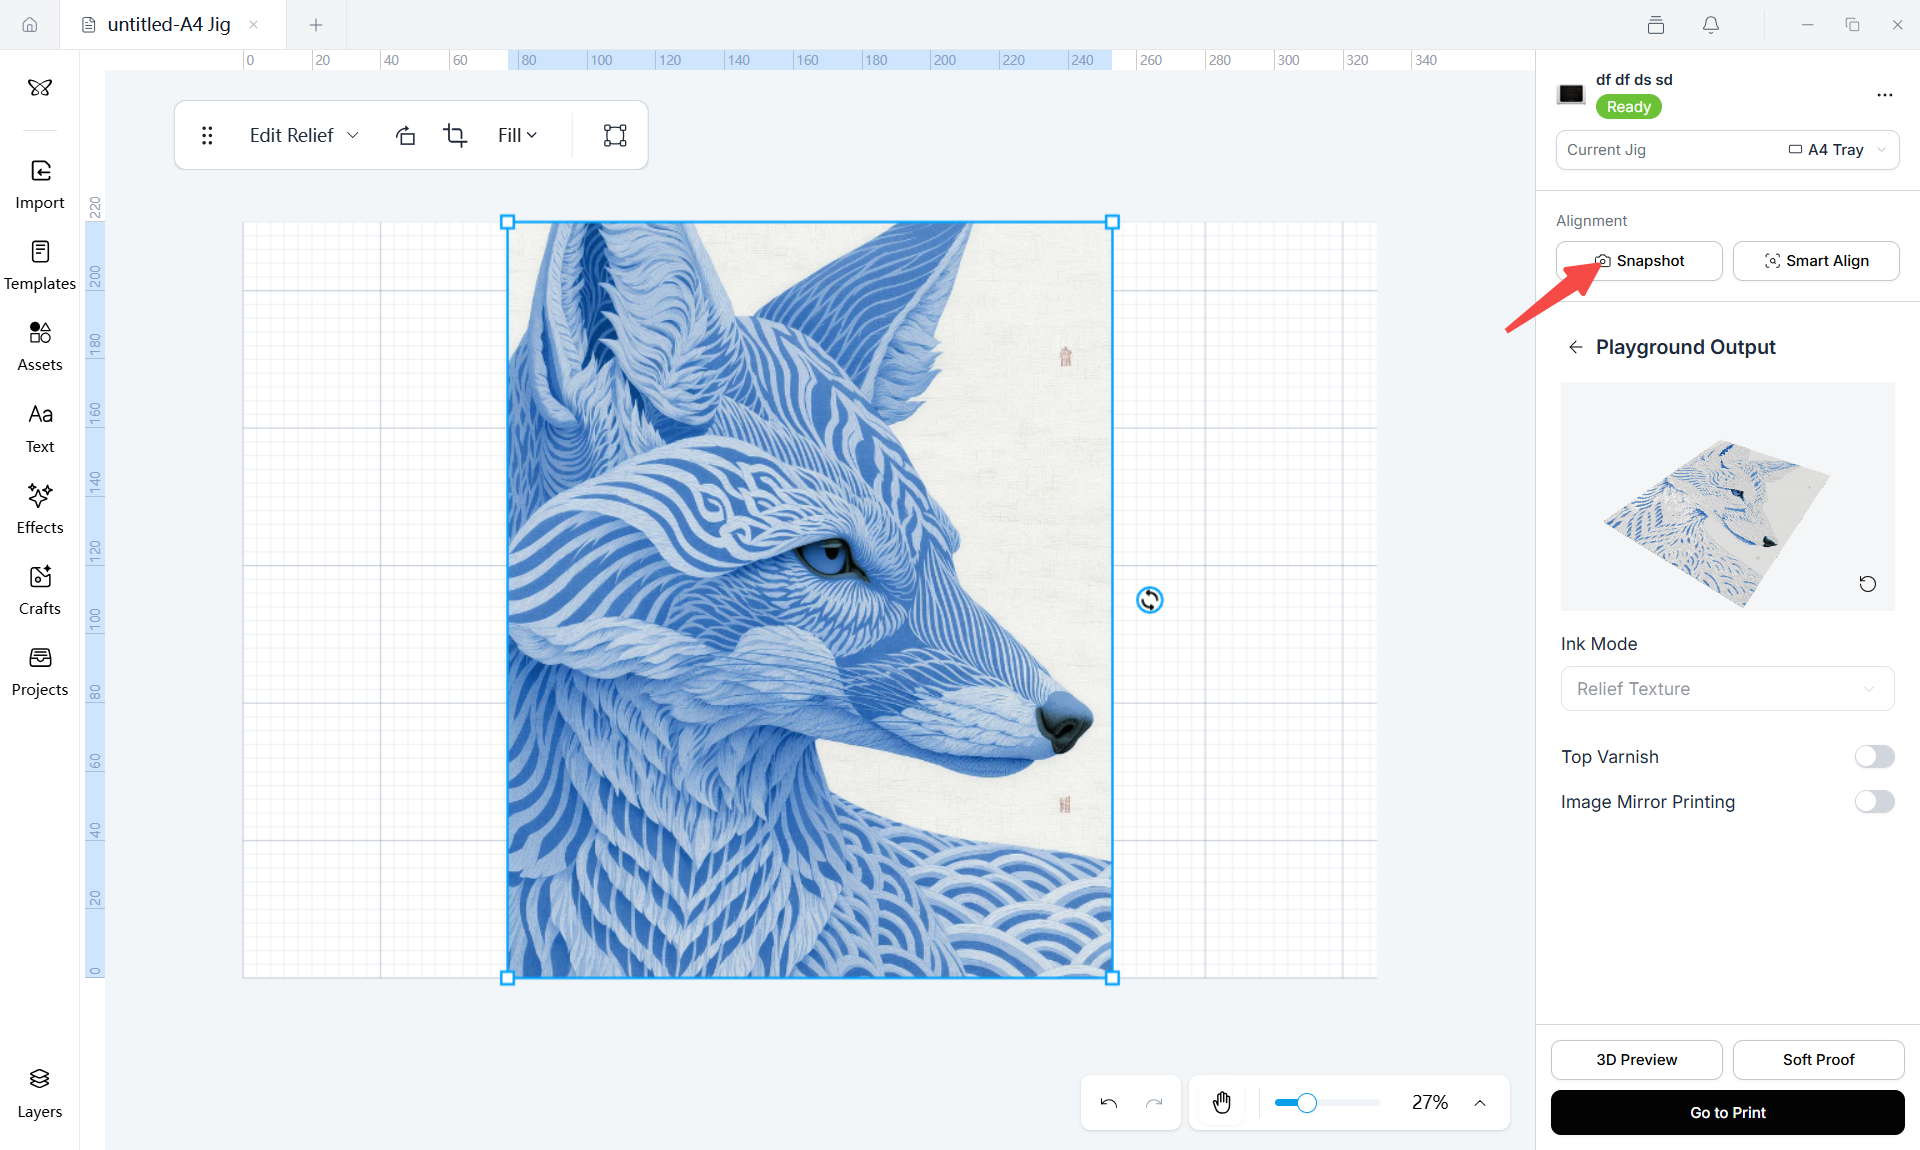Screen dimensions: 1920x1150
Task: Click the Smart Align button
Action: click(x=1816, y=261)
